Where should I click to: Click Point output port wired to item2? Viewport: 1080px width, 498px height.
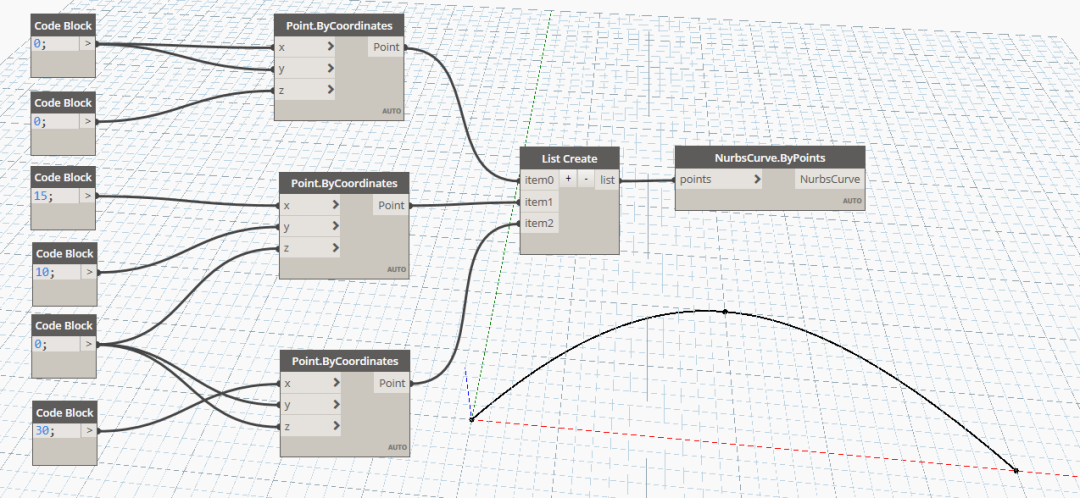click(x=393, y=383)
